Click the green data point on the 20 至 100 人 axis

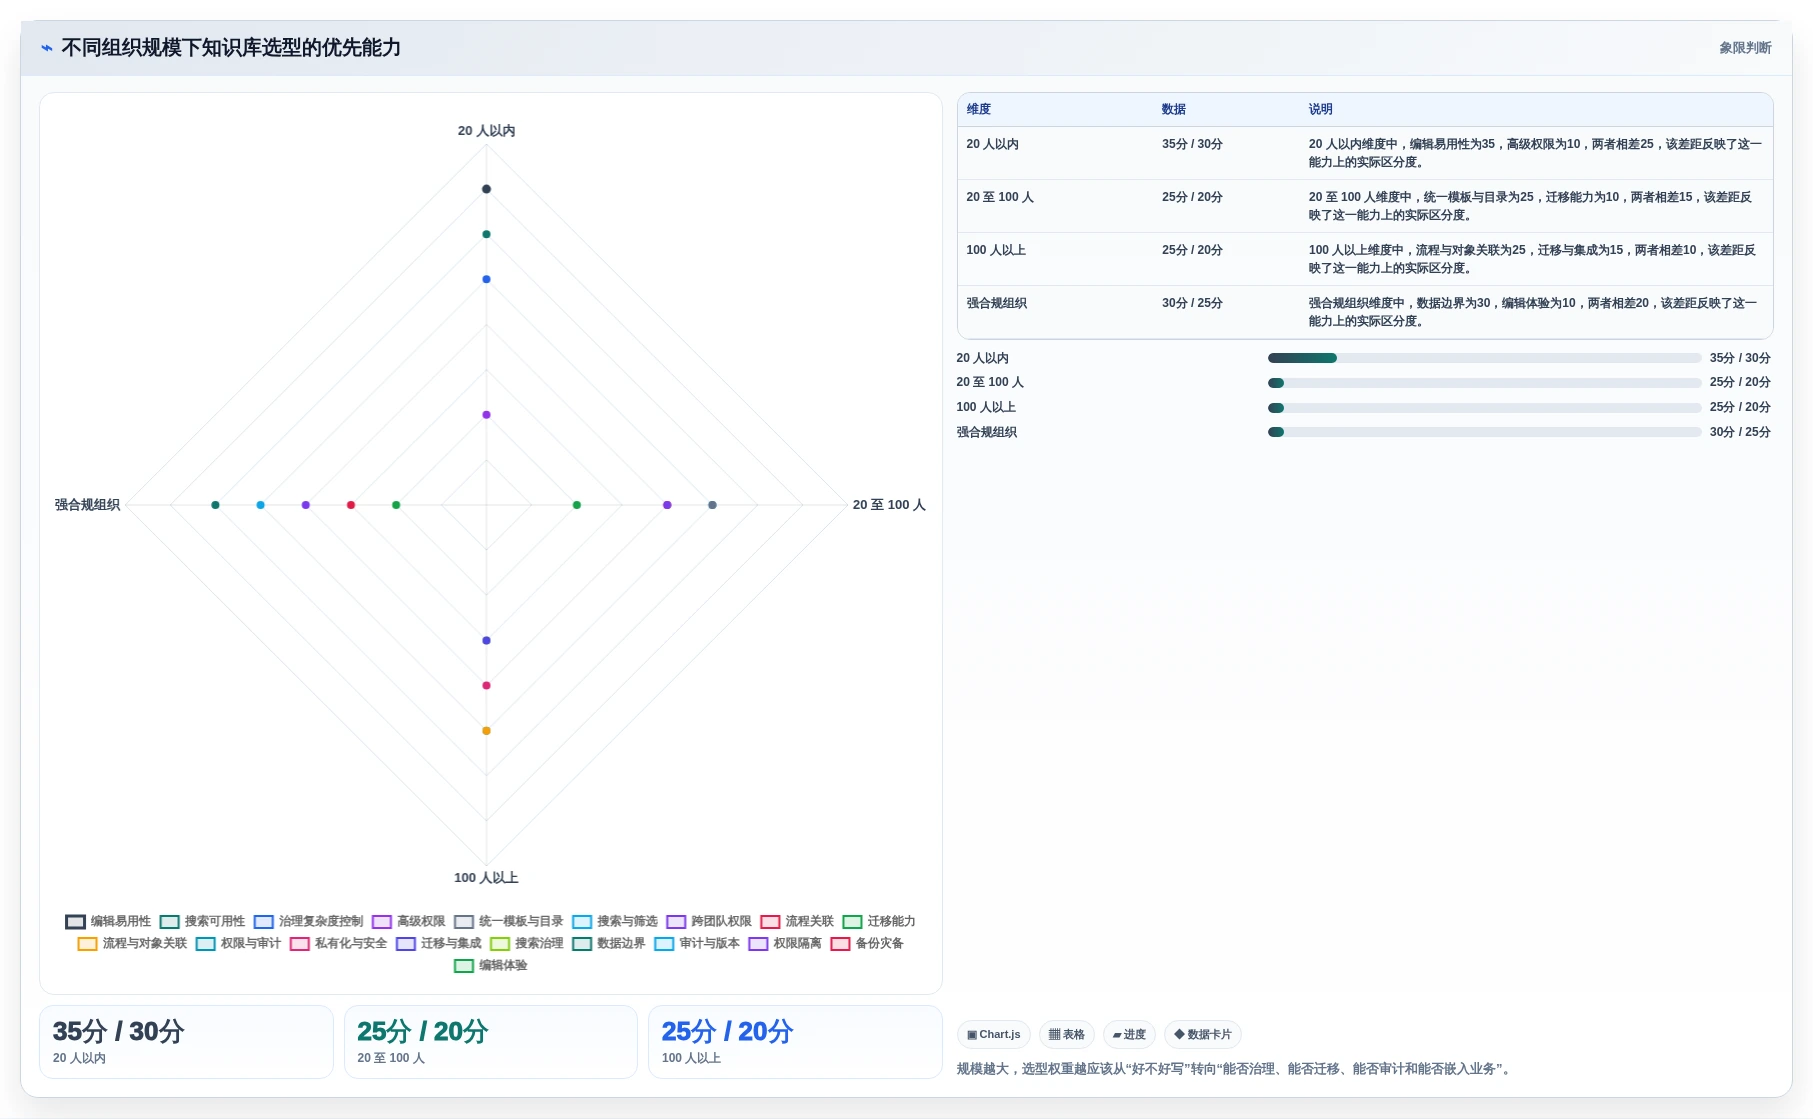[x=577, y=505]
